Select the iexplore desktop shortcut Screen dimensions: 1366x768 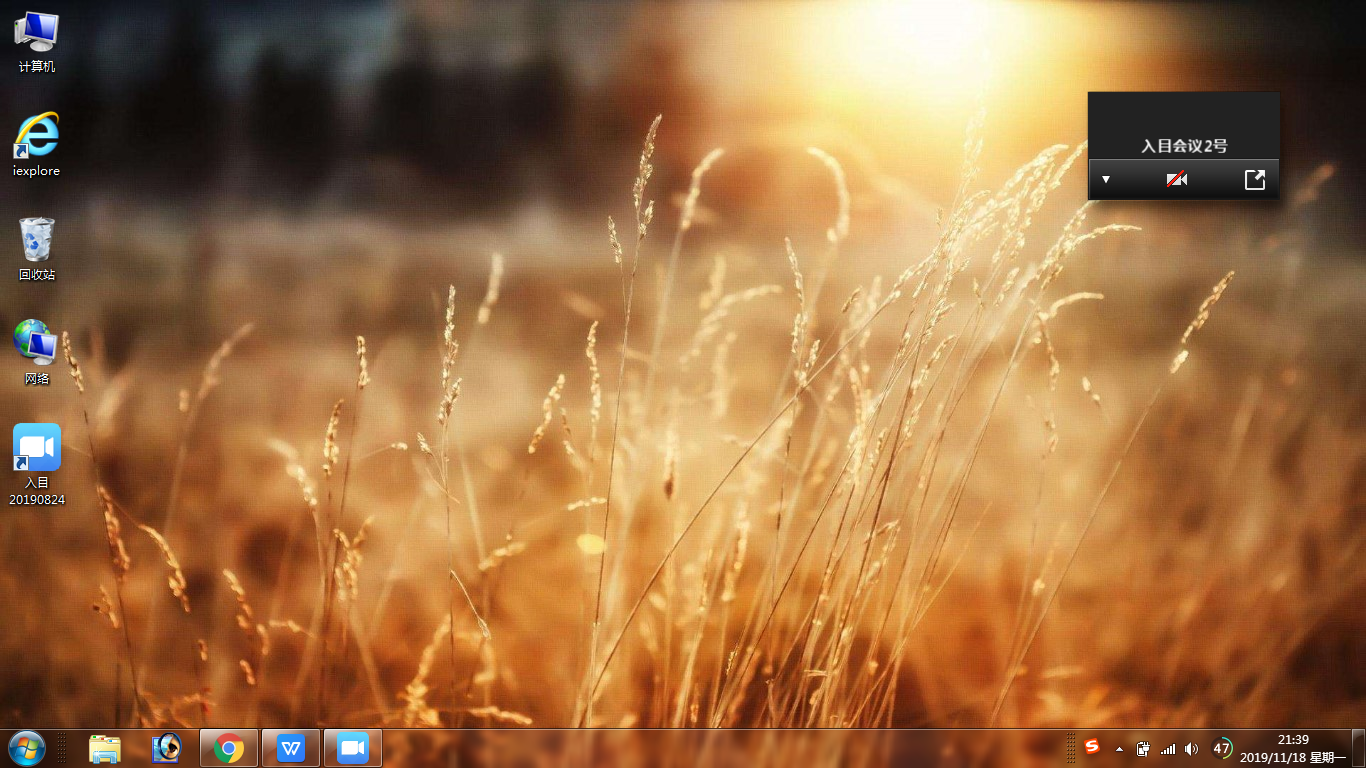pos(37,144)
